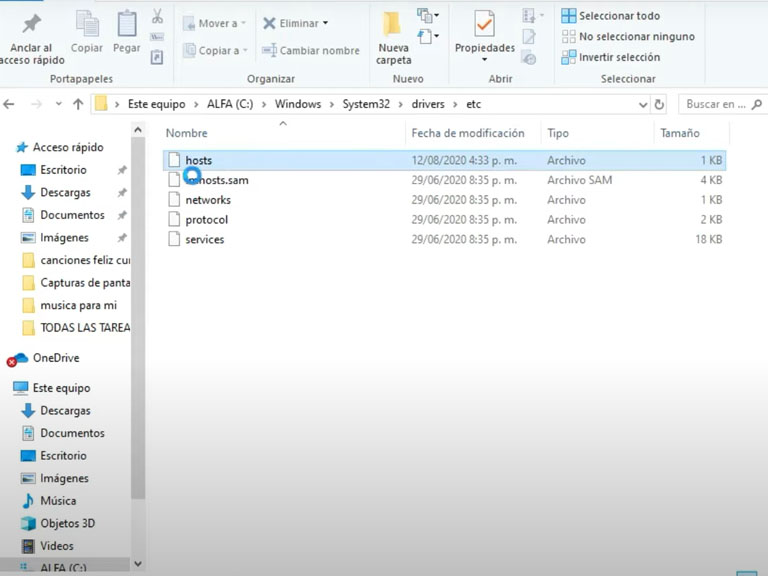Viewport: 768px width, 576px height.
Task: Click Seleccionar todo
Action: [610, 16]
